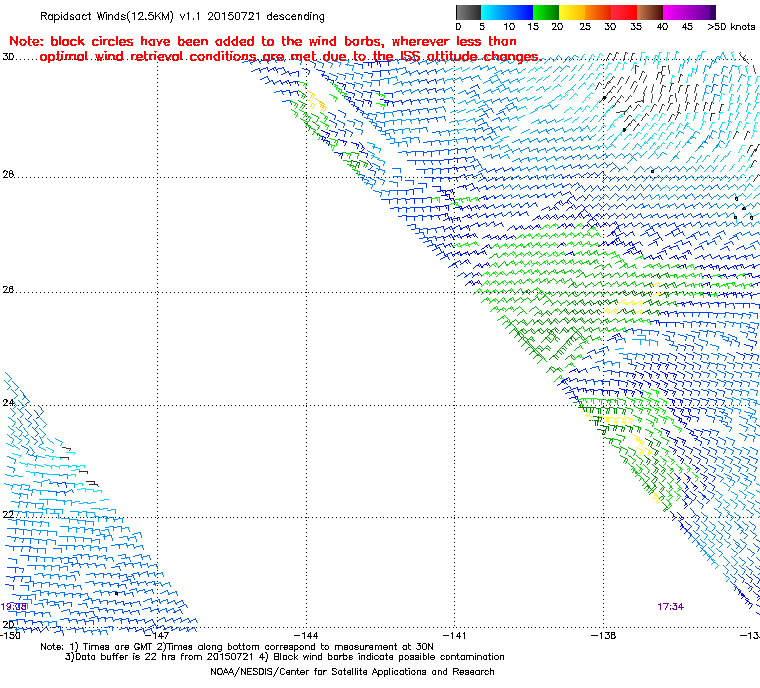Click the '>50 knots' legend label
The image size is (760, 688).
point(731,27)
